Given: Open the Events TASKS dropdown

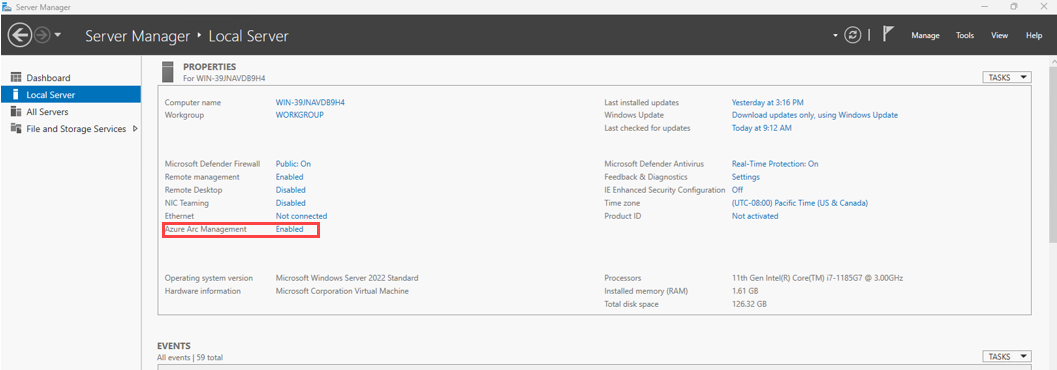Looking at the screenshot, I should tap(1007, 356).
